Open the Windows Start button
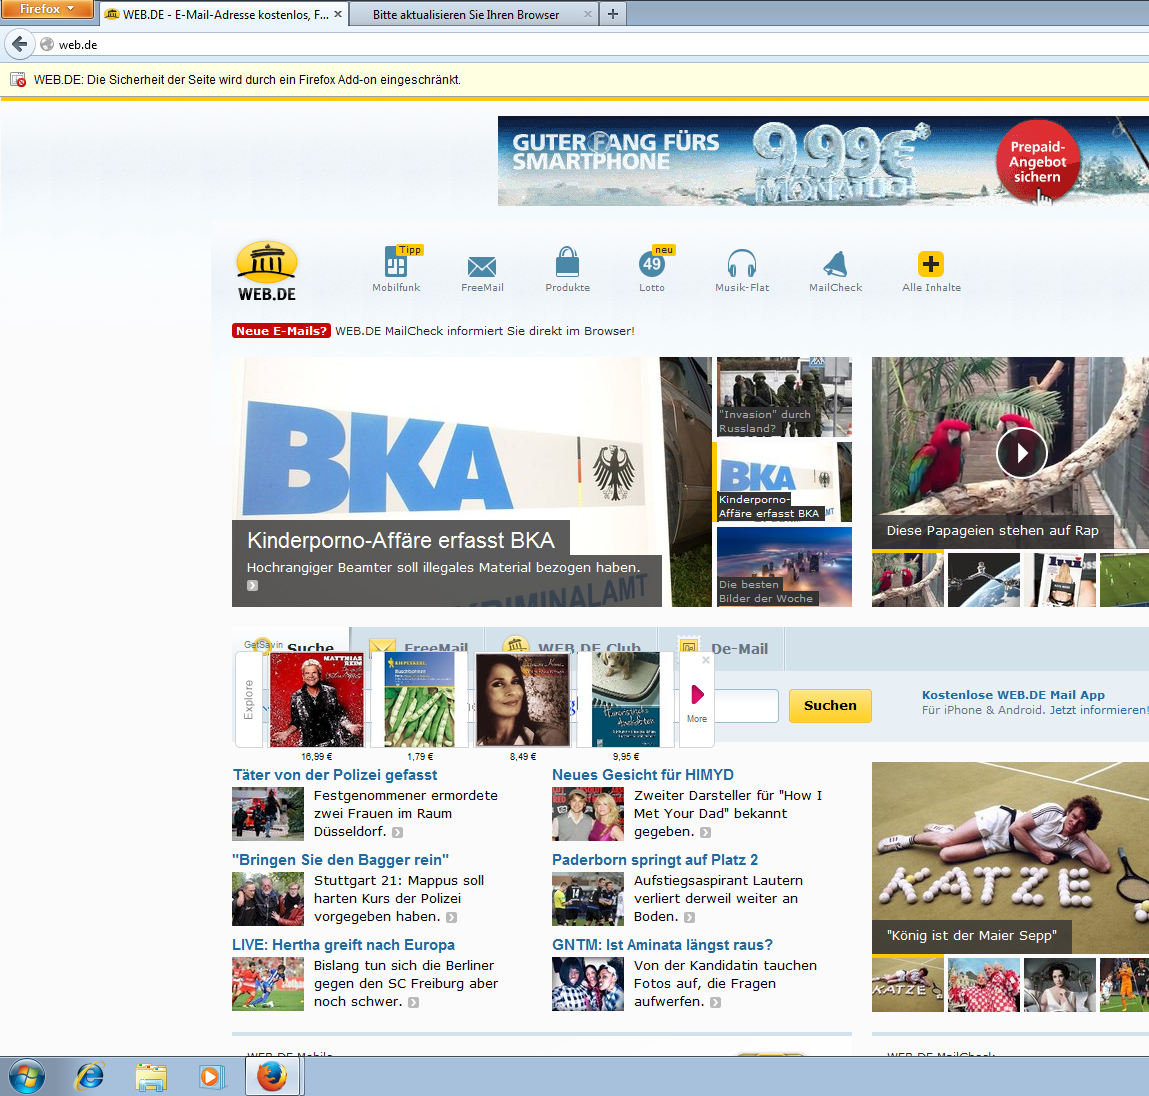The height and width of the screenshot is (1096, 1149). coord(26,1076)
